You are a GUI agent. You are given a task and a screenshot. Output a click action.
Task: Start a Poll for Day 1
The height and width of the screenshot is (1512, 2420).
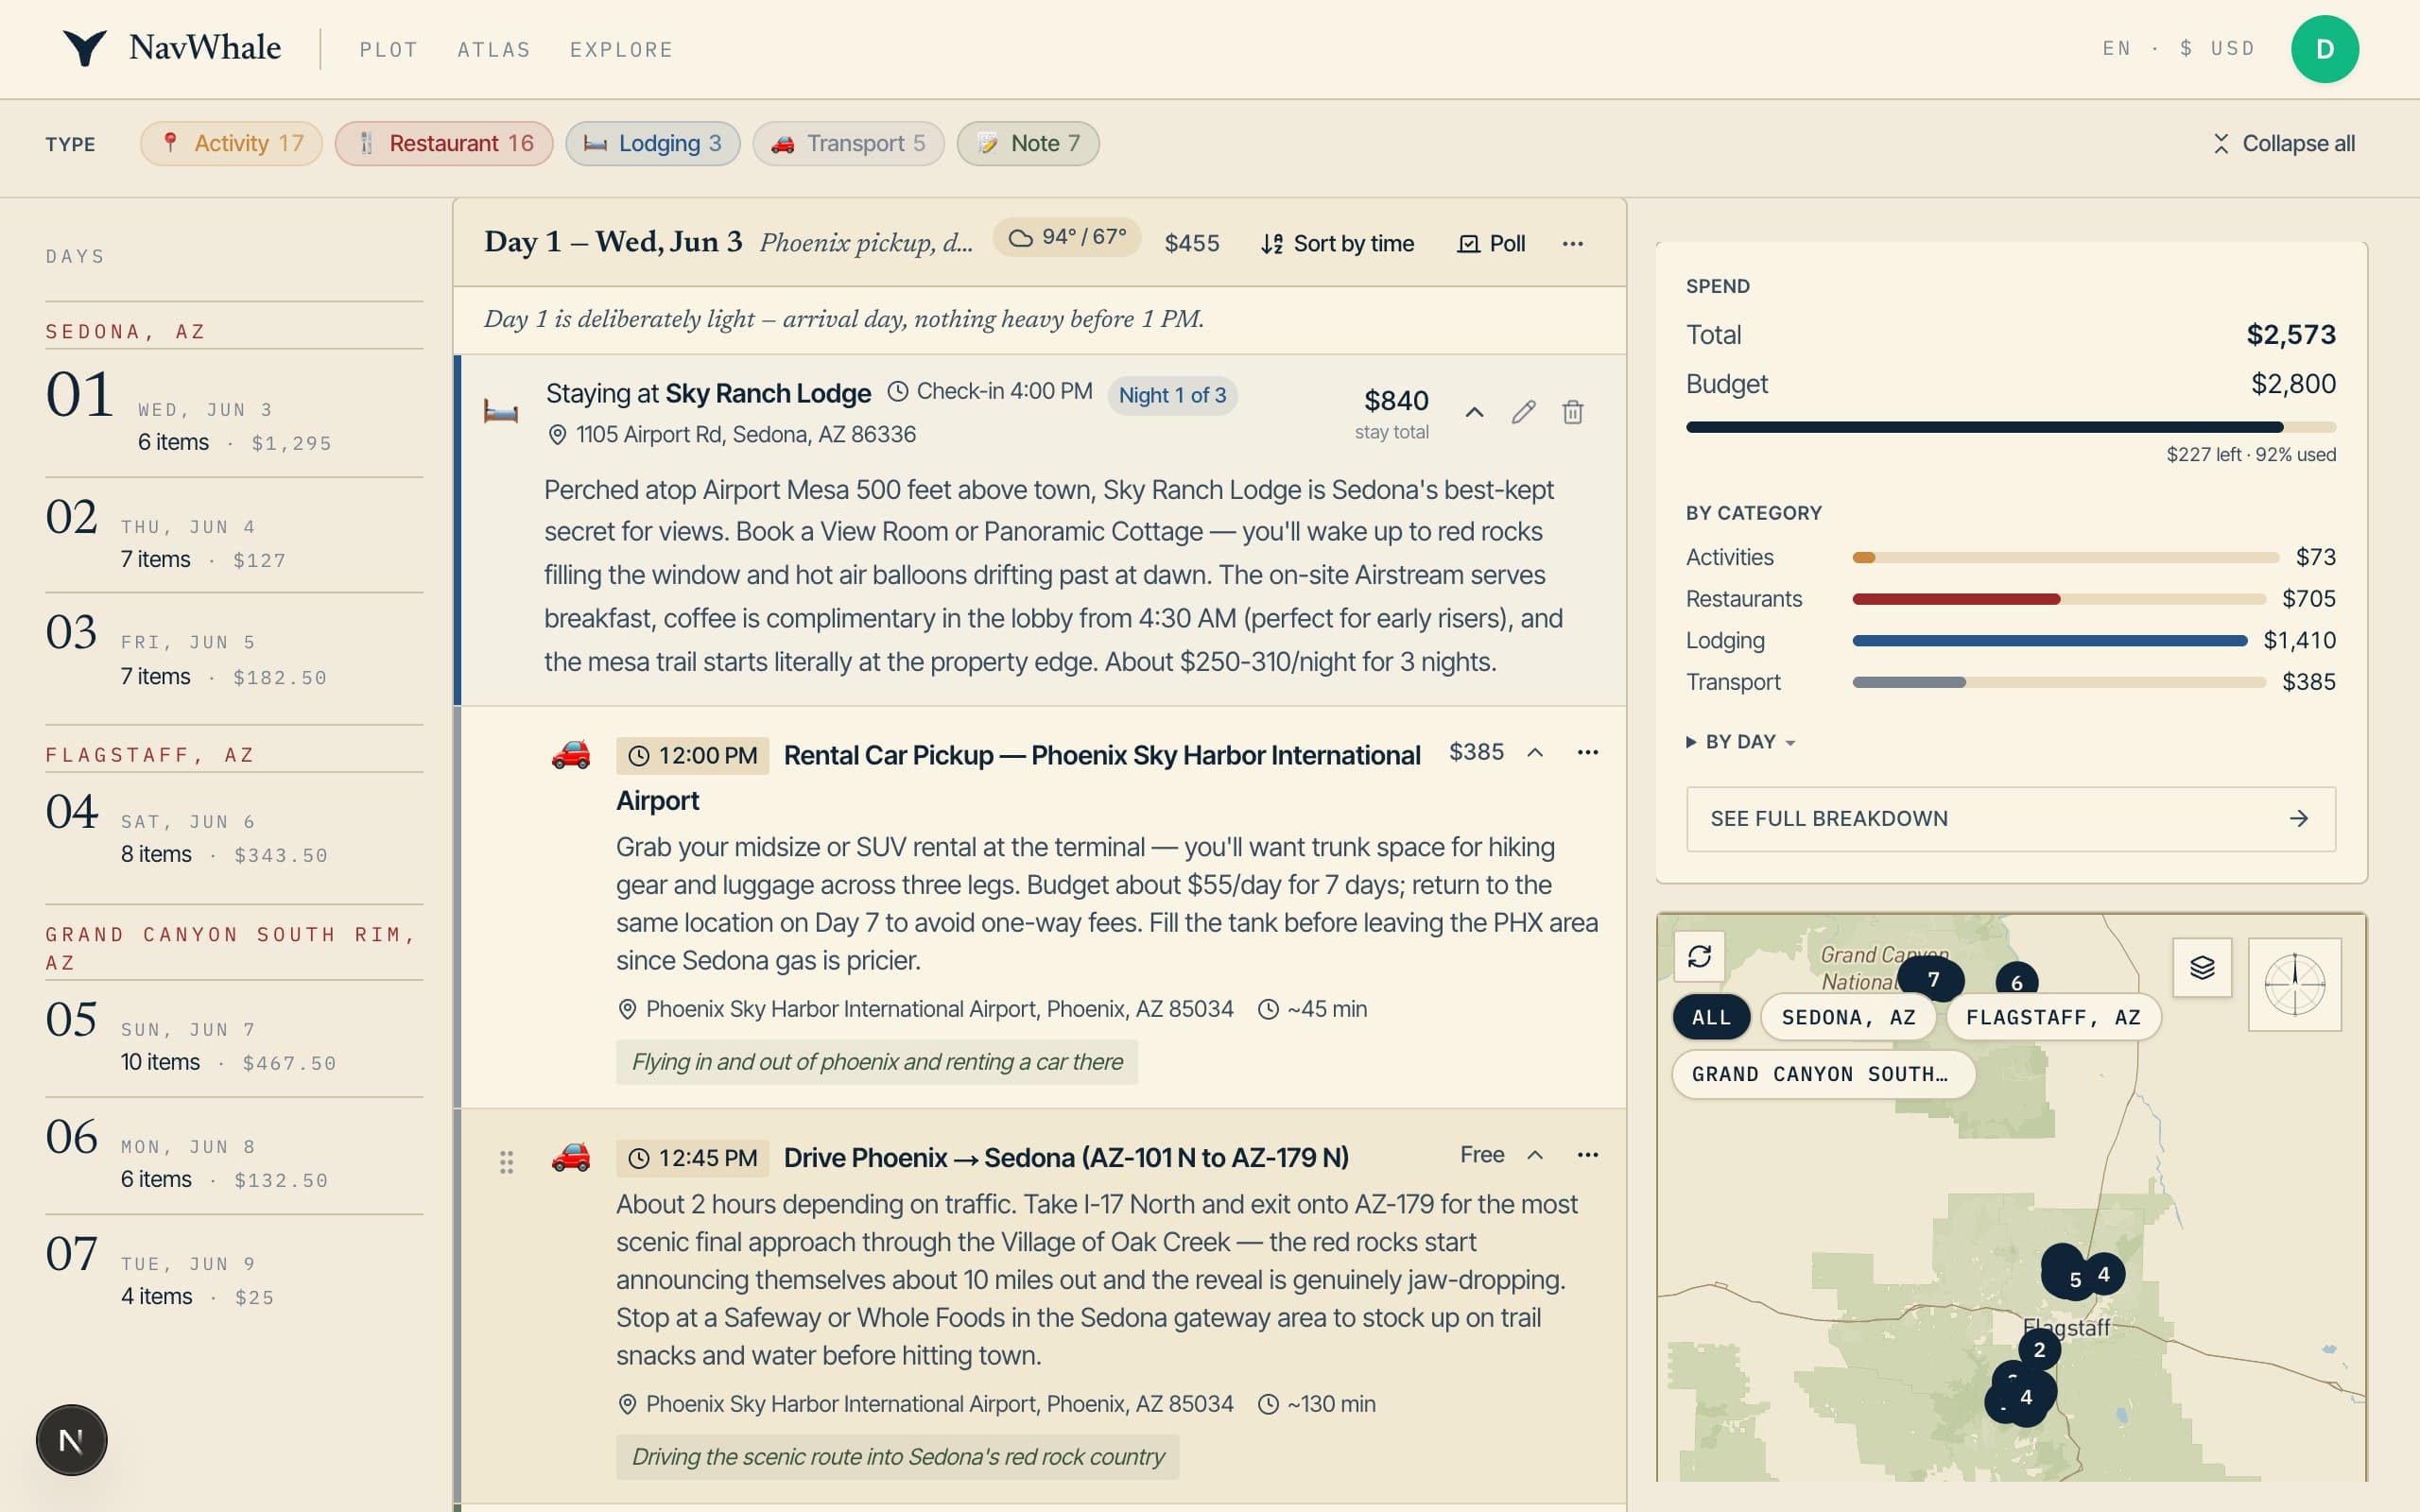click(x=1491, y=243)
